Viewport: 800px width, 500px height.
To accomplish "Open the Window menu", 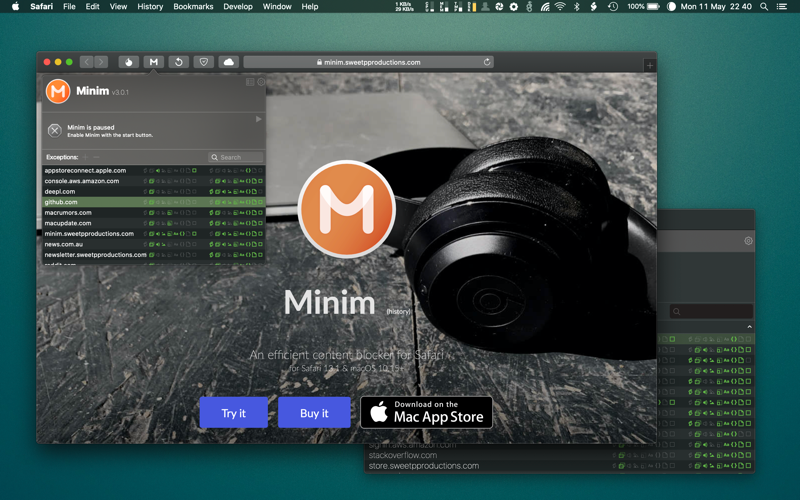I will pos(277,6).
